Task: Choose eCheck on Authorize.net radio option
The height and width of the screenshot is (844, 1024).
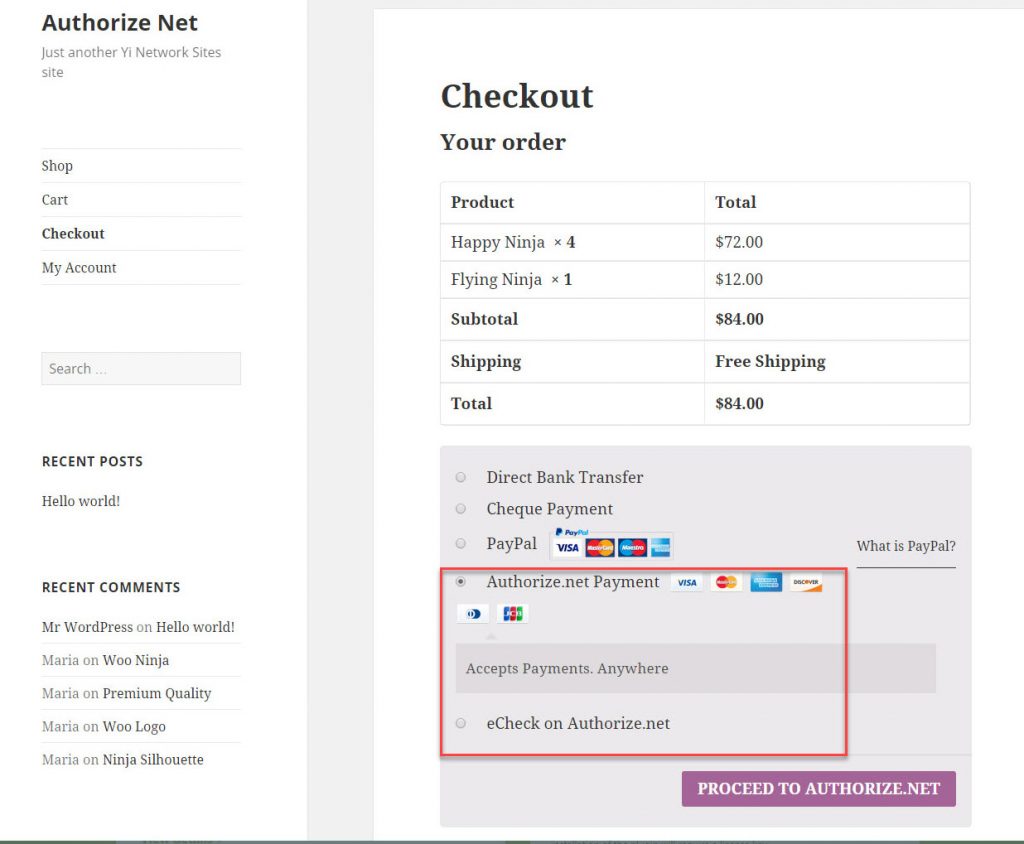Action: pyautogui.click(x=460, y=723)
